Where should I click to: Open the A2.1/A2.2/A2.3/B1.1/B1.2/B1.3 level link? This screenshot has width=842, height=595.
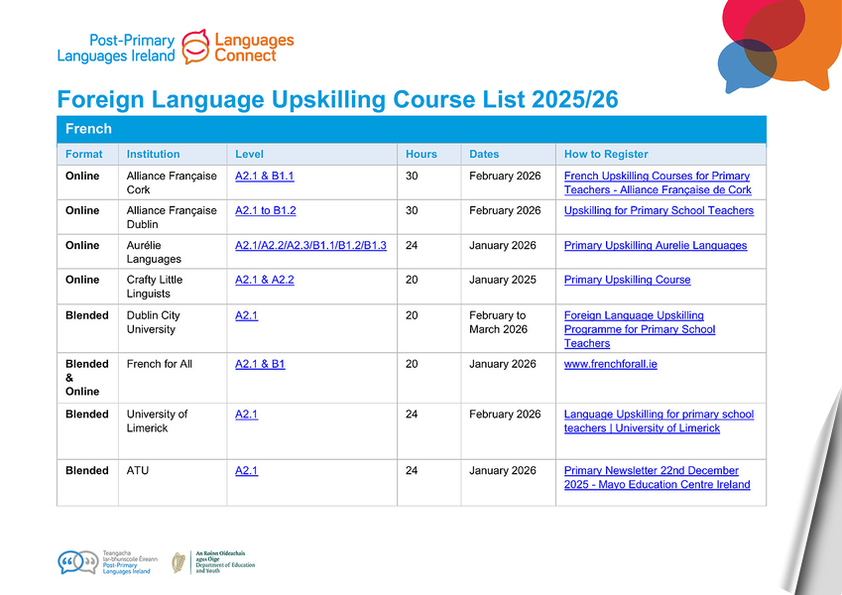coord(310,246)
